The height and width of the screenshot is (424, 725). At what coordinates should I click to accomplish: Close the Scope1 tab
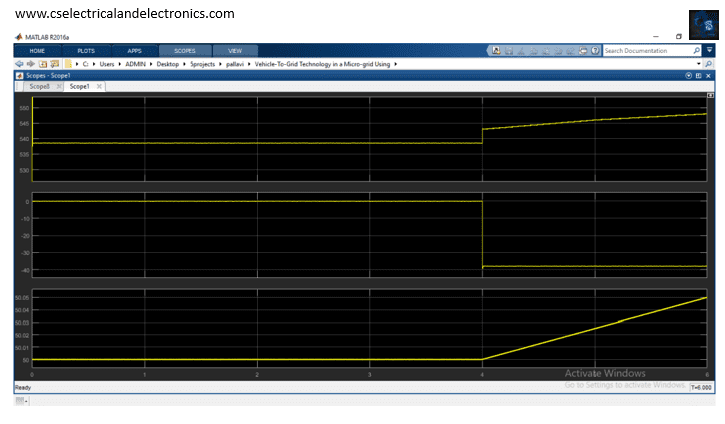[x=98, y=87]
